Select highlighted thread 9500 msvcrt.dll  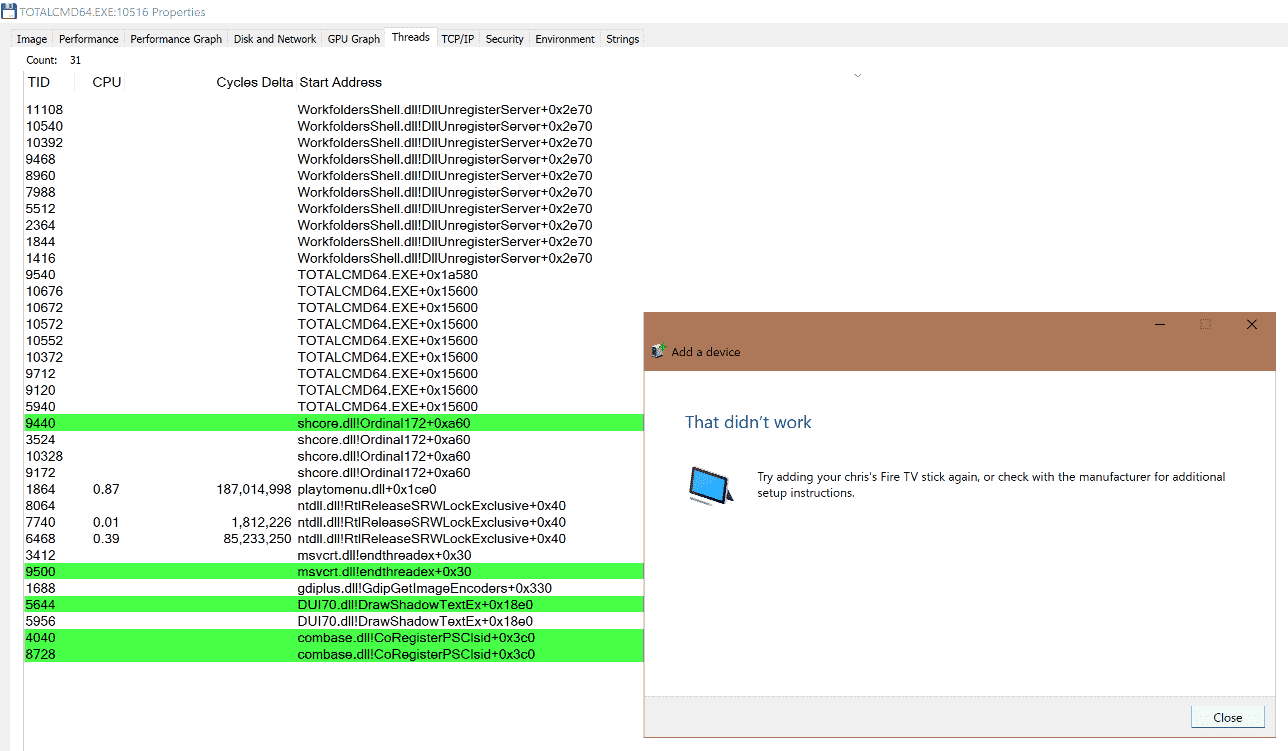pyautogui.click(x=333, y=571)
